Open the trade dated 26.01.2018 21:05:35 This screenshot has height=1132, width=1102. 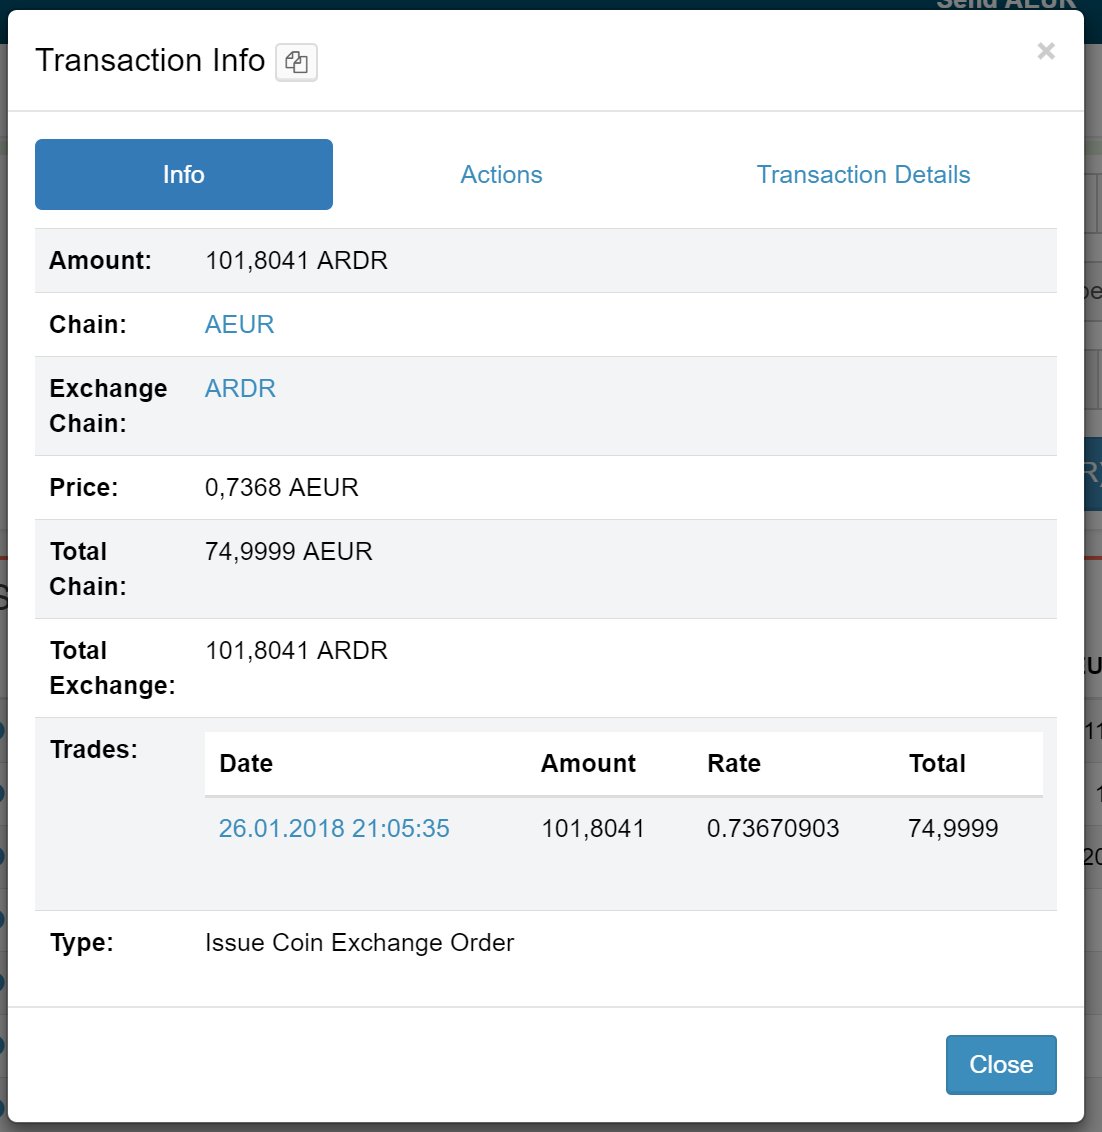(334, 828)
